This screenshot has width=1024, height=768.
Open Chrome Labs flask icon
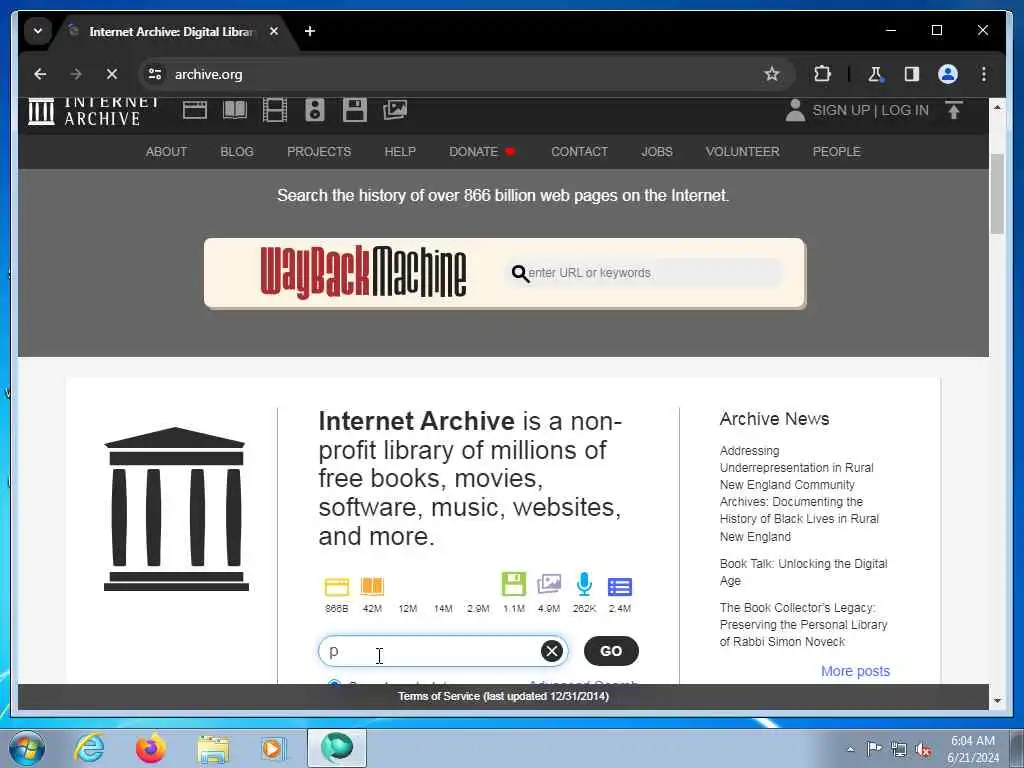tap(875, 74)
